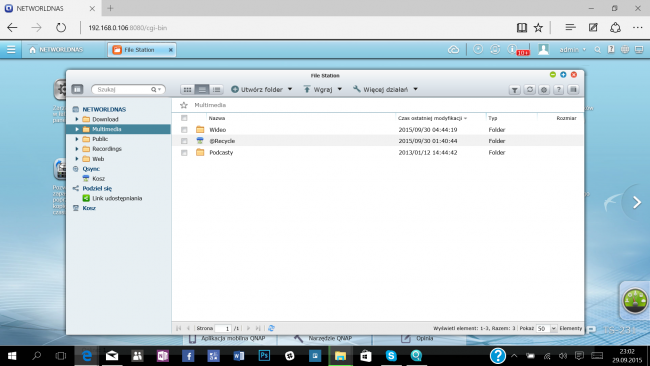
Task: Check the box for Podcasty folder
Action: coord(184,153)
